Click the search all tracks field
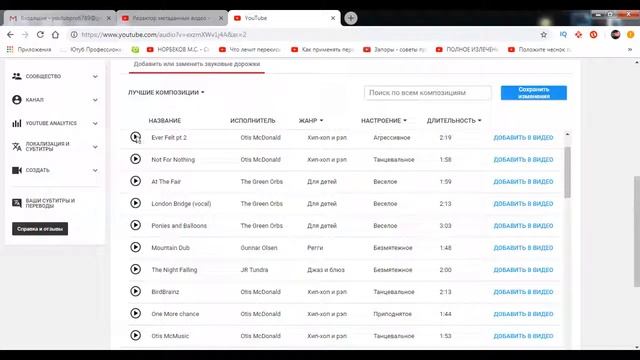The height and width of the screenshot is (360, 640). (x=427, y=93)
